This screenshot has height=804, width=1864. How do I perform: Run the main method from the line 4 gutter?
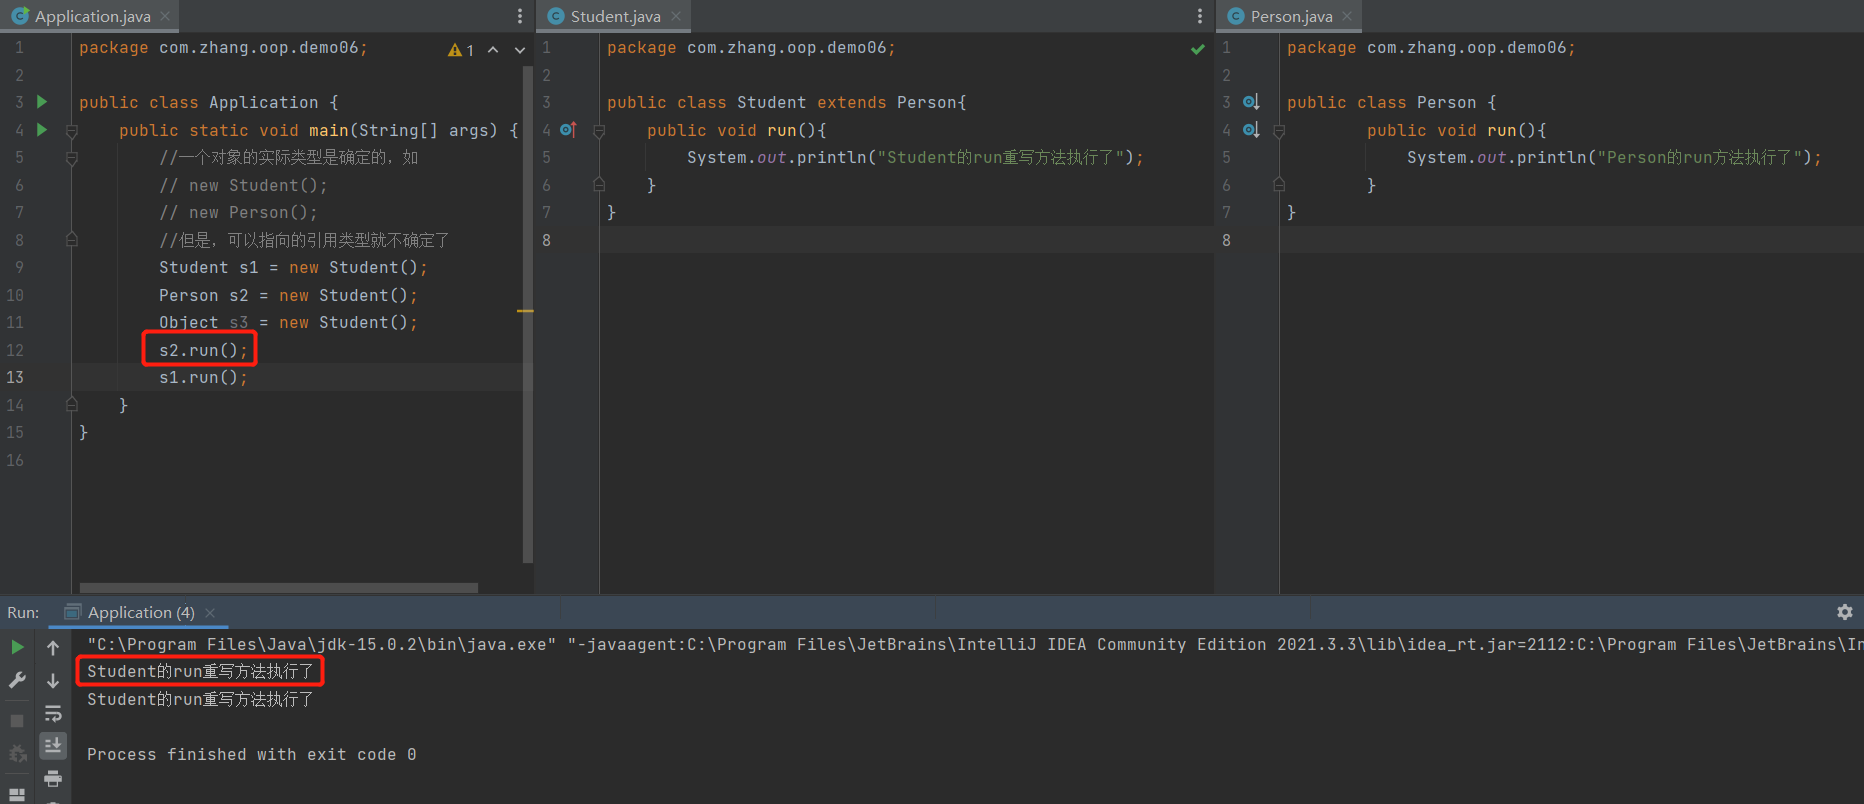point(42,130)
